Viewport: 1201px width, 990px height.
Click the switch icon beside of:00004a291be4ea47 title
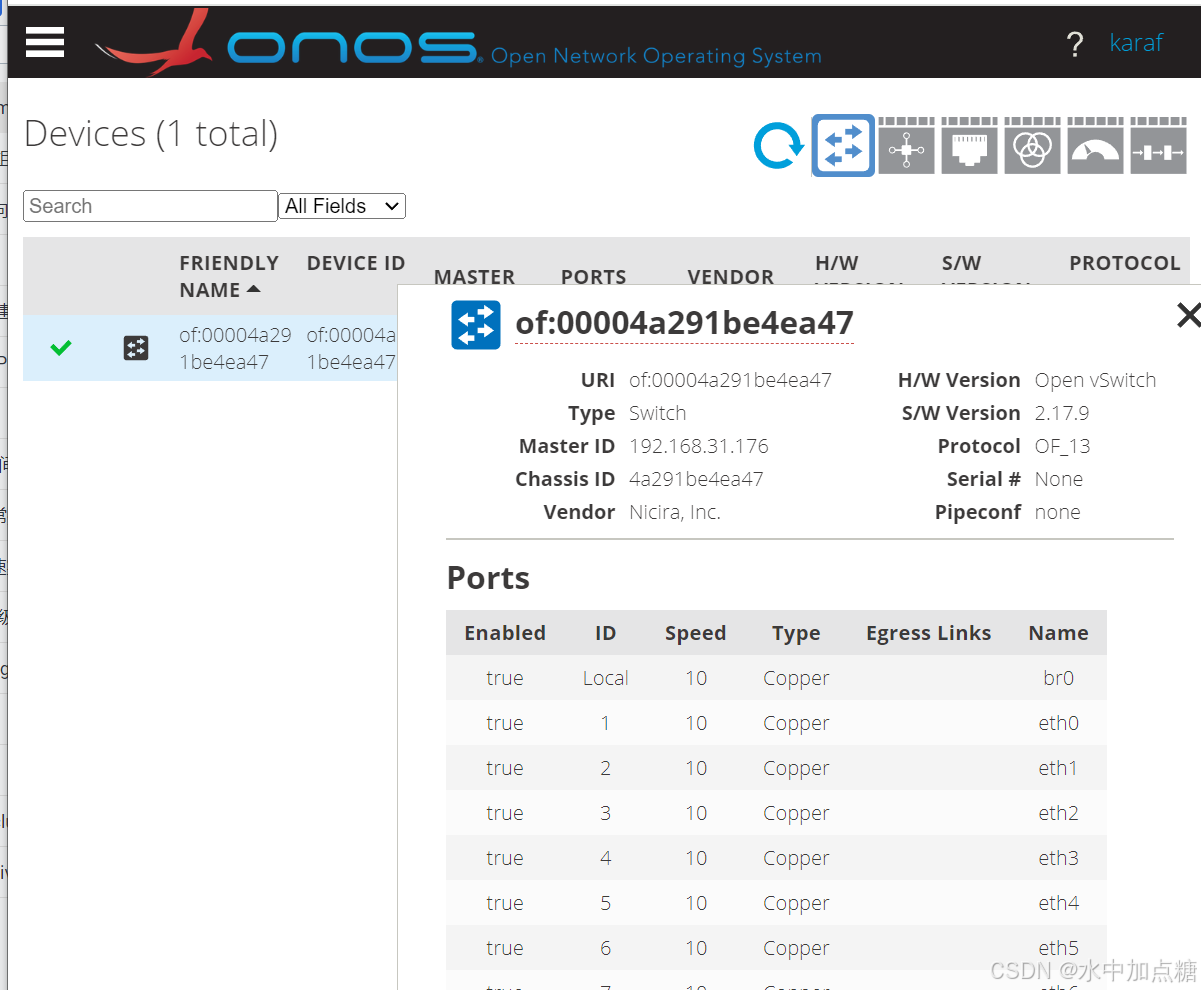pyautogui.click(x=475, y=324)
